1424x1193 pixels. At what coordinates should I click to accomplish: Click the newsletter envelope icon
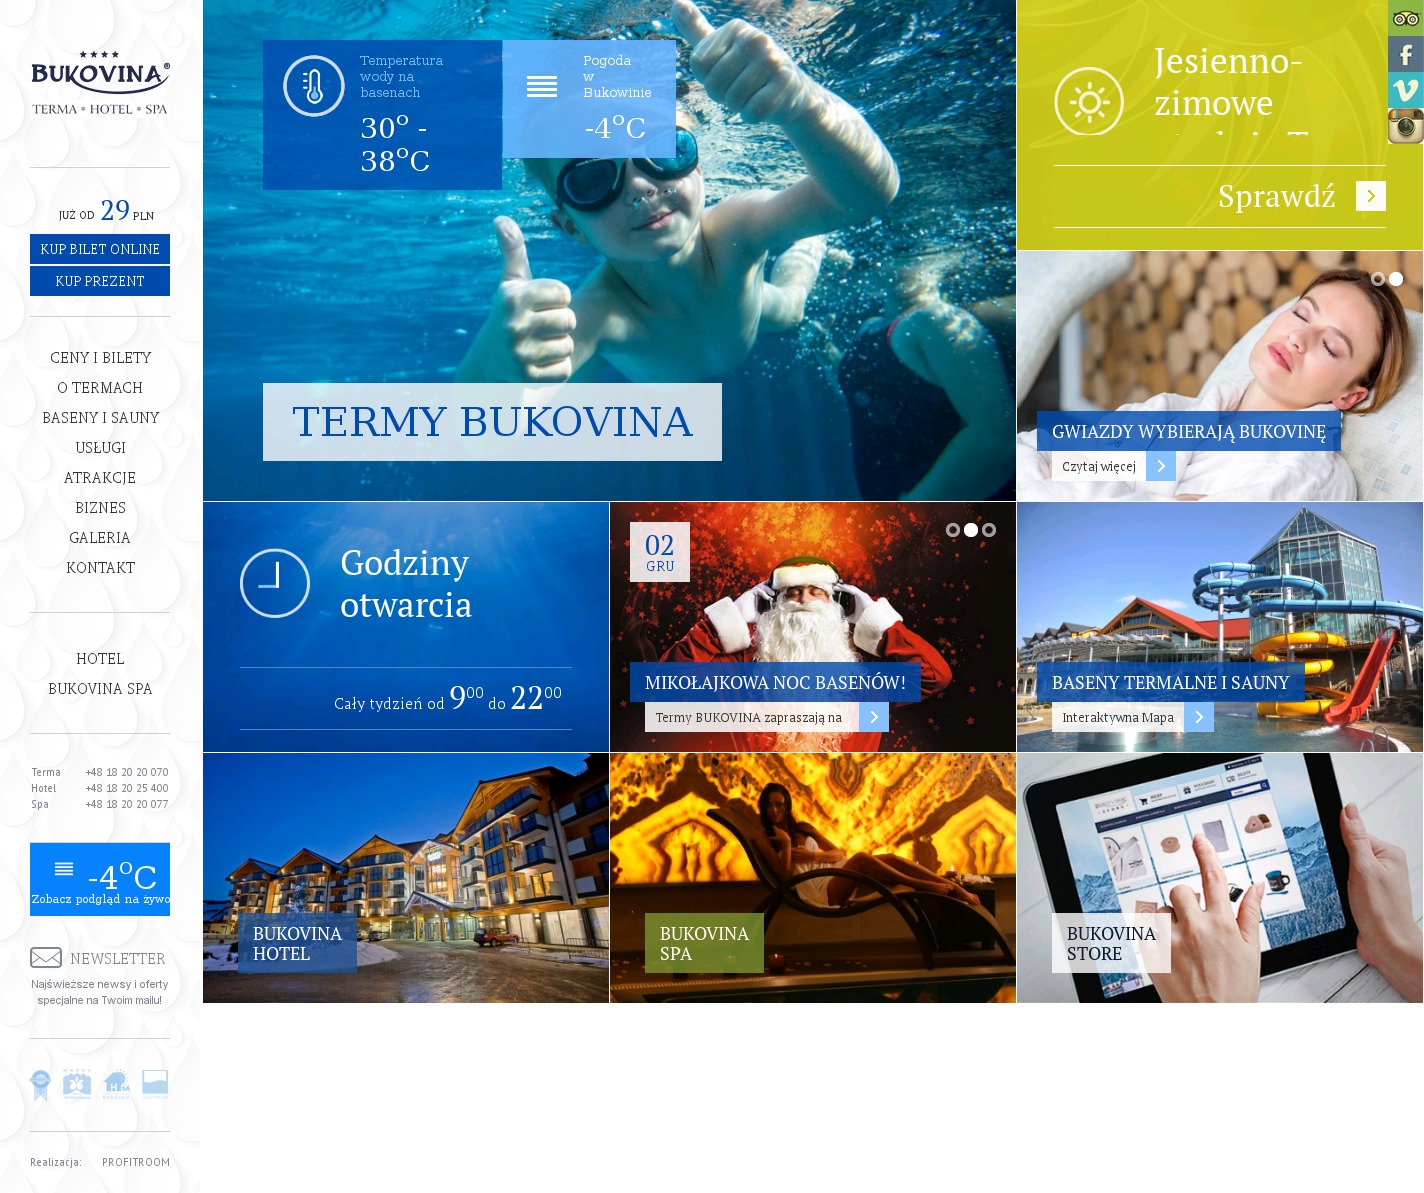[46, 957]
